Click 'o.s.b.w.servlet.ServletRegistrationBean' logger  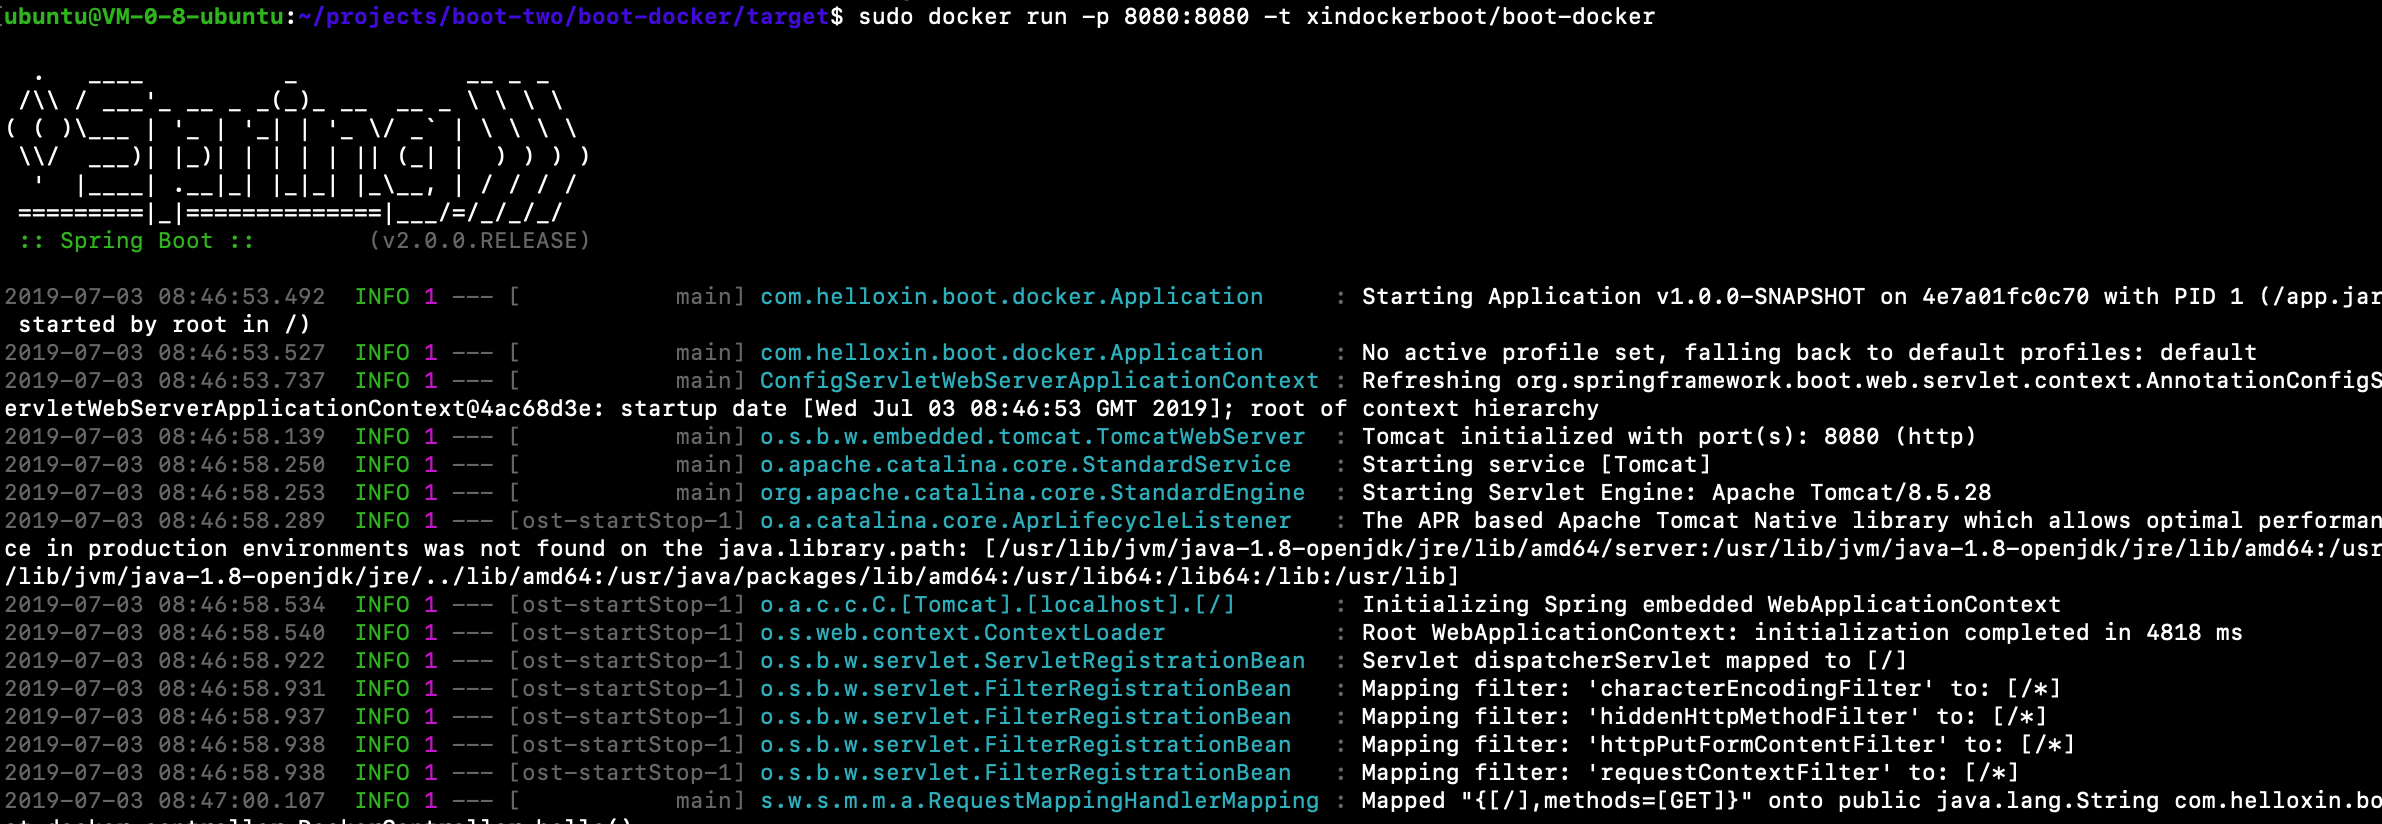coord(1033,661)
